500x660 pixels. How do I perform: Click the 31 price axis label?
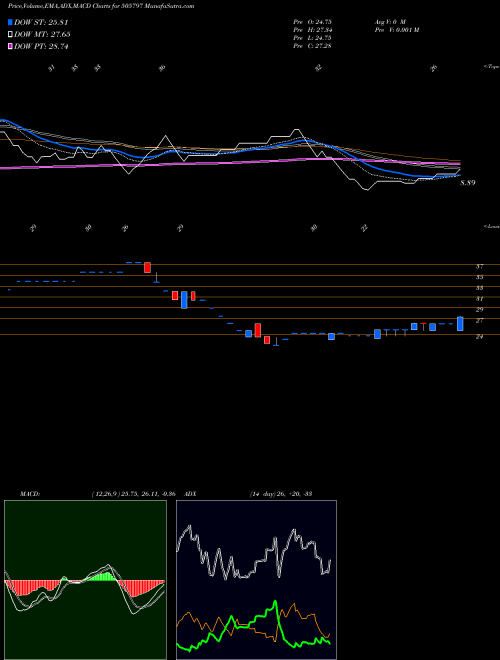click(x=479, y=299)
